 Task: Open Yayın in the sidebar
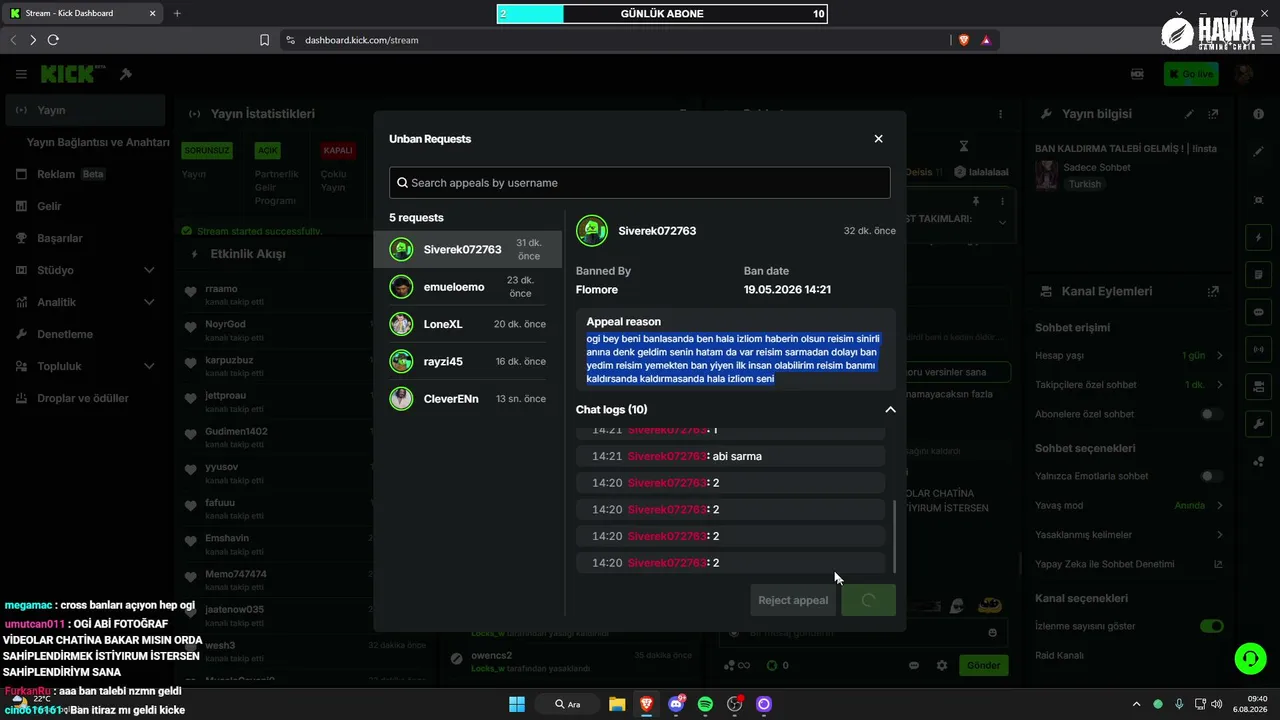85,110
